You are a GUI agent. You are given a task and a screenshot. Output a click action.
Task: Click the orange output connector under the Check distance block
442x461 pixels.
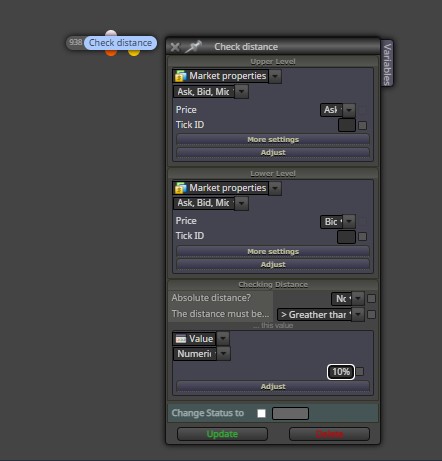[111, 53]
